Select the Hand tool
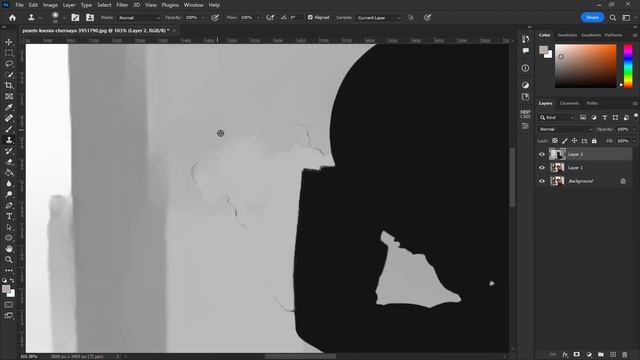This screenshot has width=640, height=360. [9, 249]
